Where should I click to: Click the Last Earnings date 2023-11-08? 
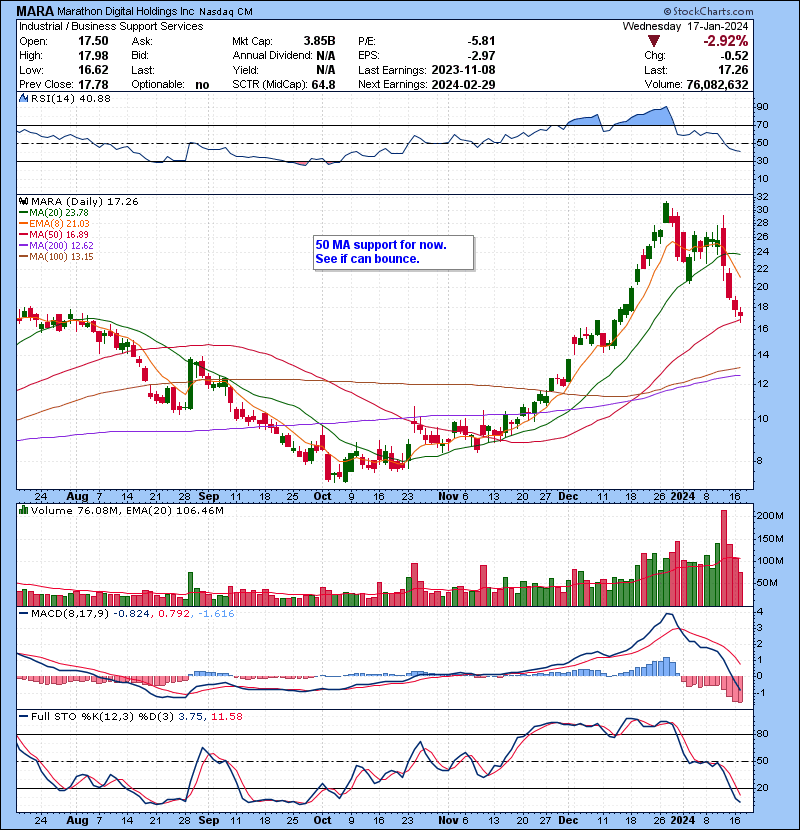[463, 70]
